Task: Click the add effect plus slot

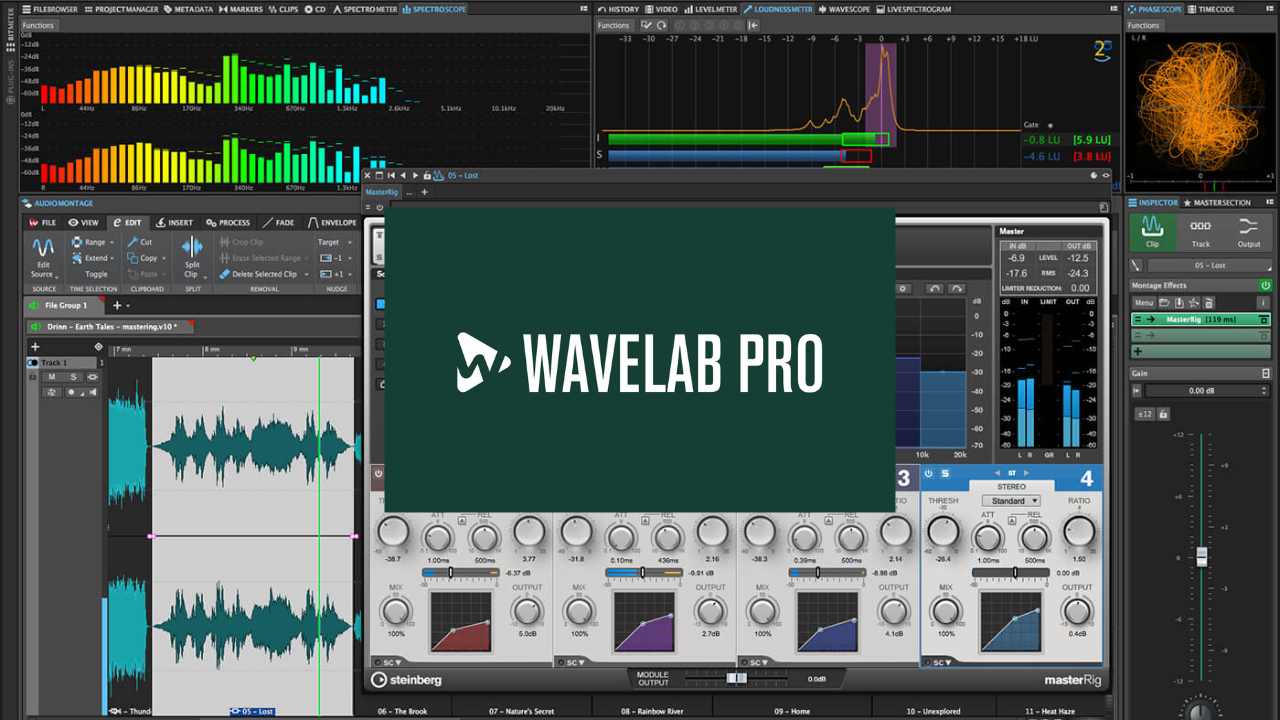Action: pos(1201,352)
